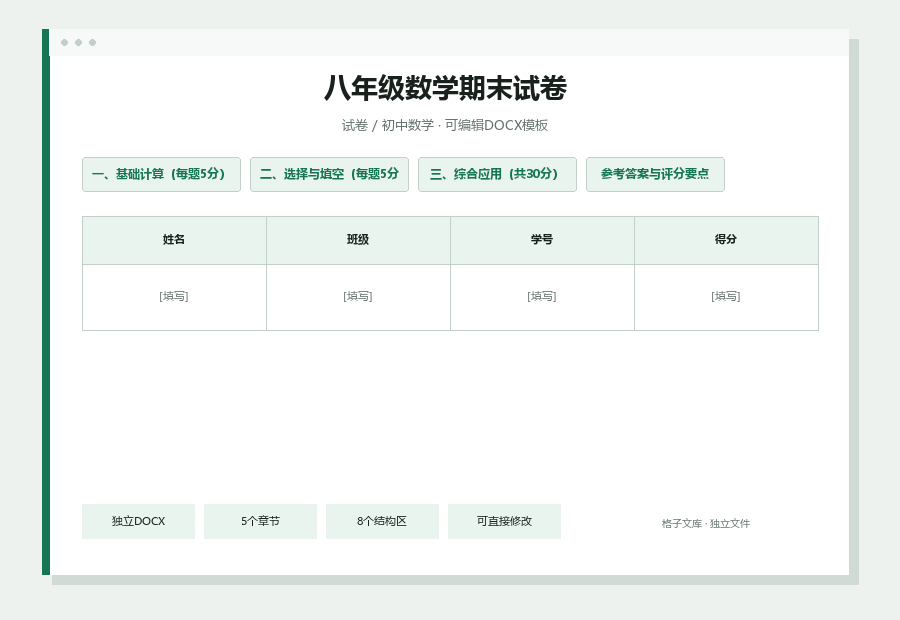Click the 格子文库 · 独立文件 footer text
The image size is (900, 620).
[705, 524]
